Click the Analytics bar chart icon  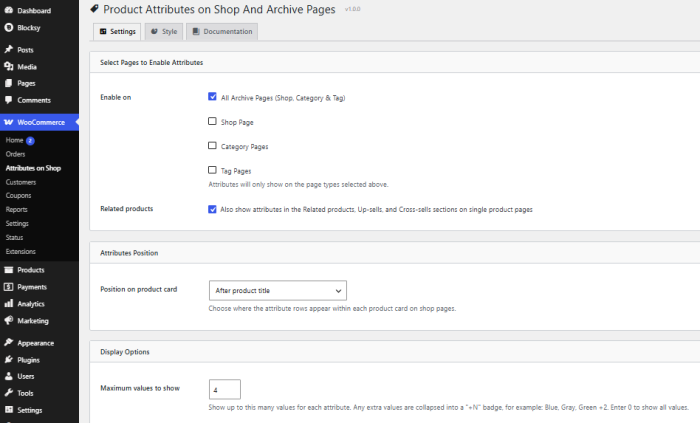click(x=8, y=303)
